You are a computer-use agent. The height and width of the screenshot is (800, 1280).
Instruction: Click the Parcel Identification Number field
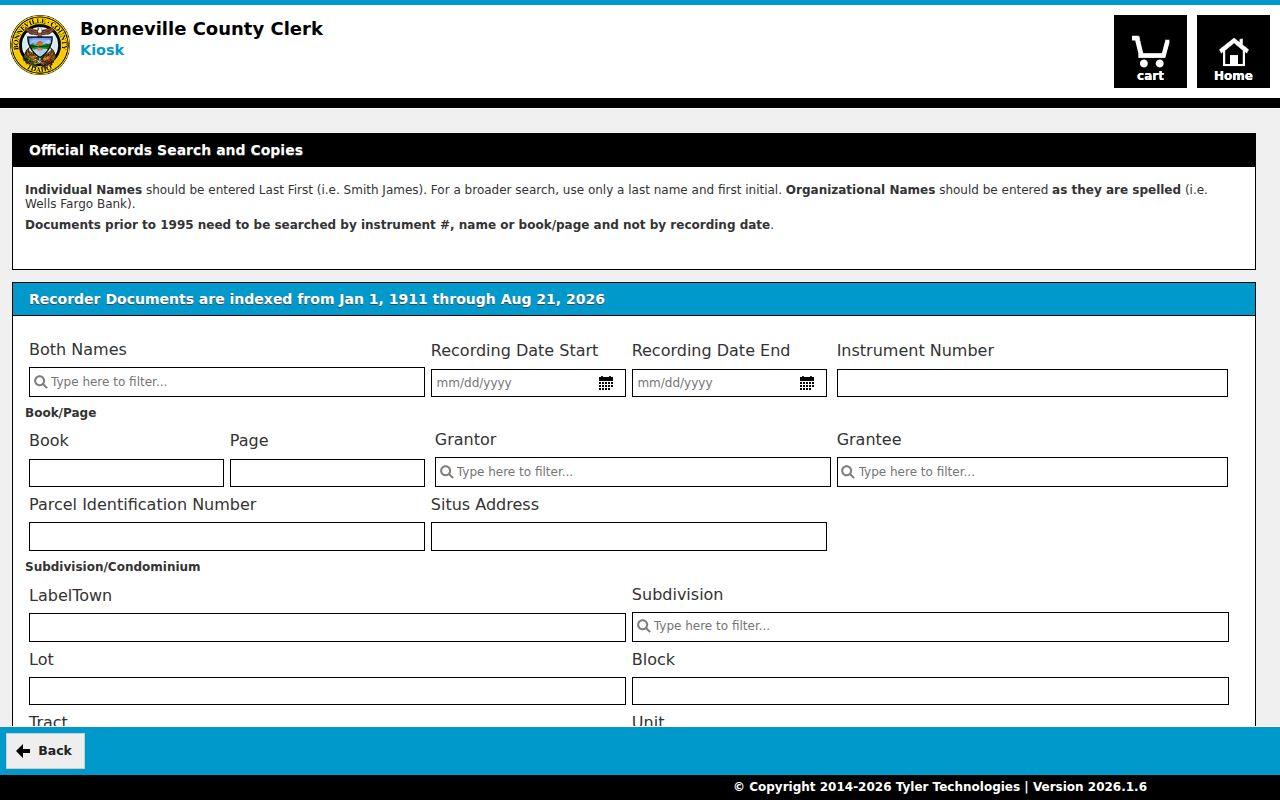[x=227, y=537]
